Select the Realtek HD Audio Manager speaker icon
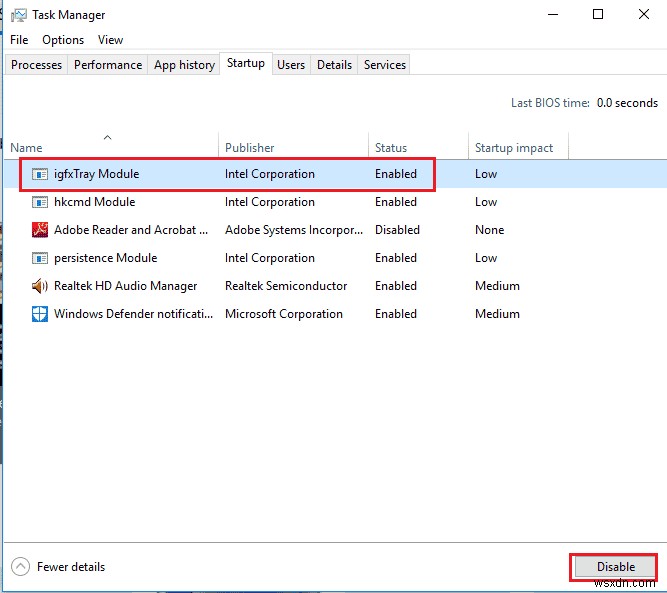 pos(40,286)
